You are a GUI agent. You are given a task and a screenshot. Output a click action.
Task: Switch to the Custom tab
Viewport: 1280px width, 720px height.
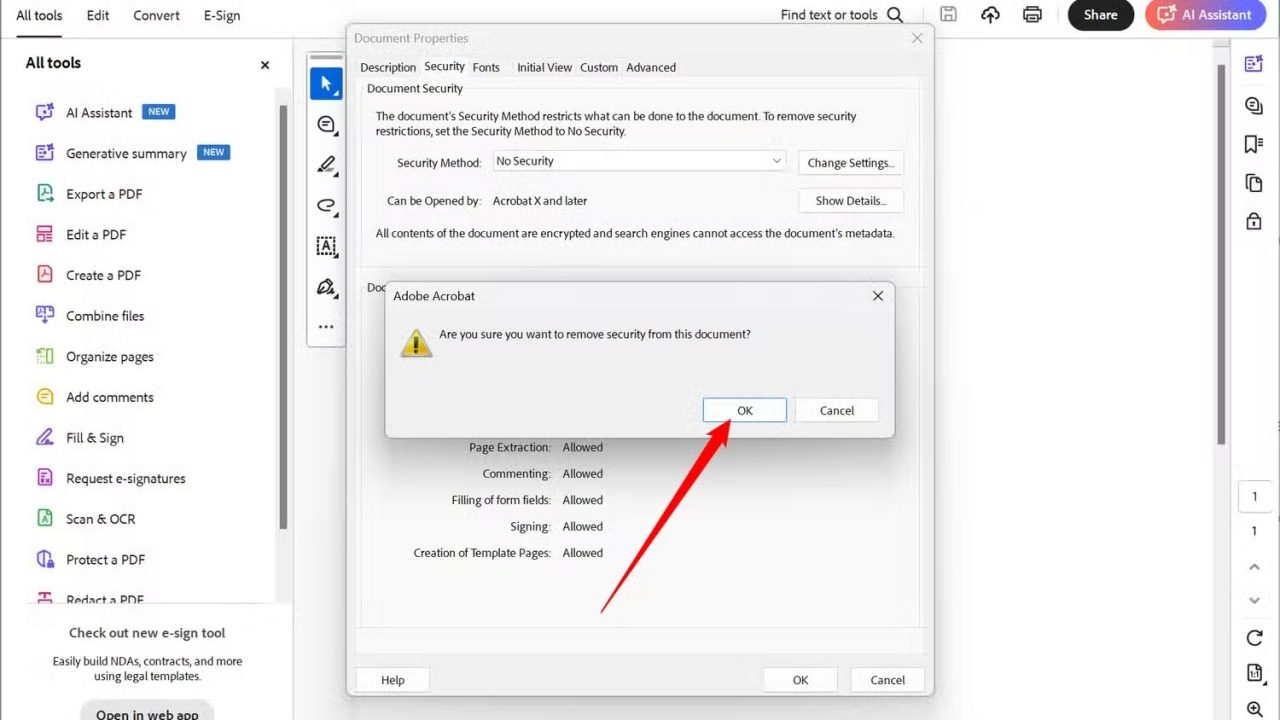coord(599,67)
